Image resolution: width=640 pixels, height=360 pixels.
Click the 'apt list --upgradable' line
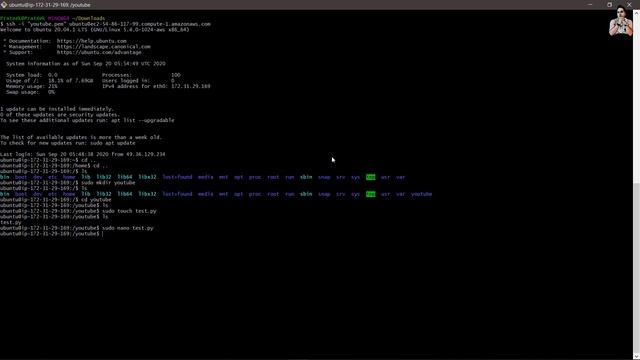click(x=87, y=120)
